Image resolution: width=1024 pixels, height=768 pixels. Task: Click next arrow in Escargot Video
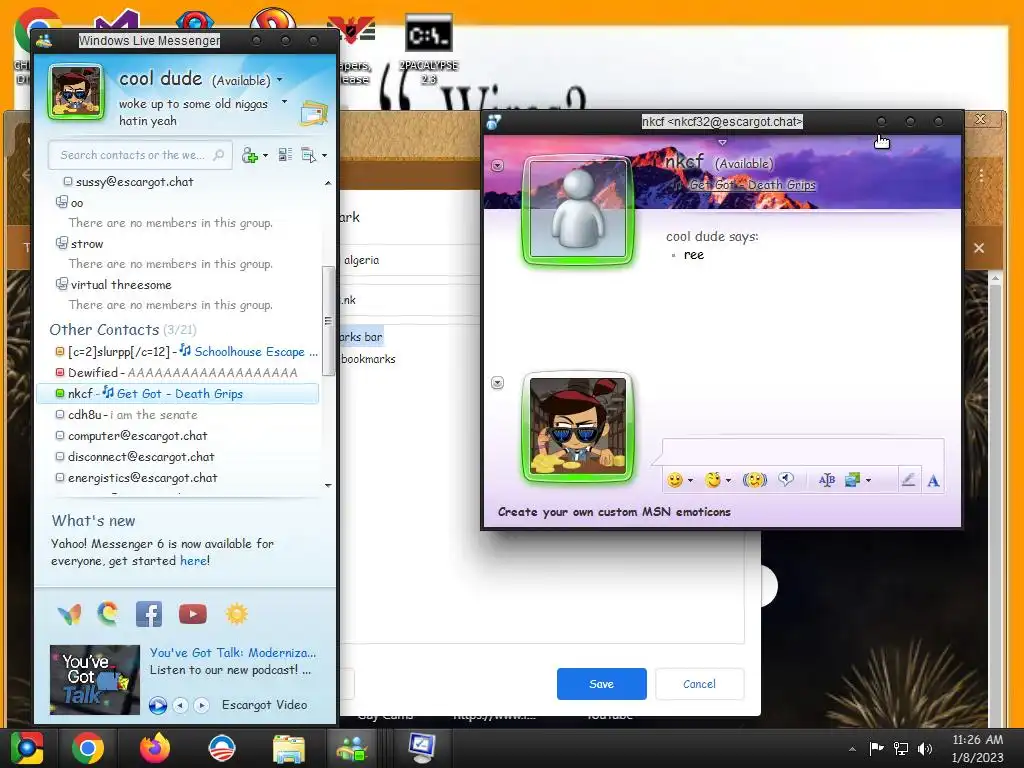click(x=202, y=705)
